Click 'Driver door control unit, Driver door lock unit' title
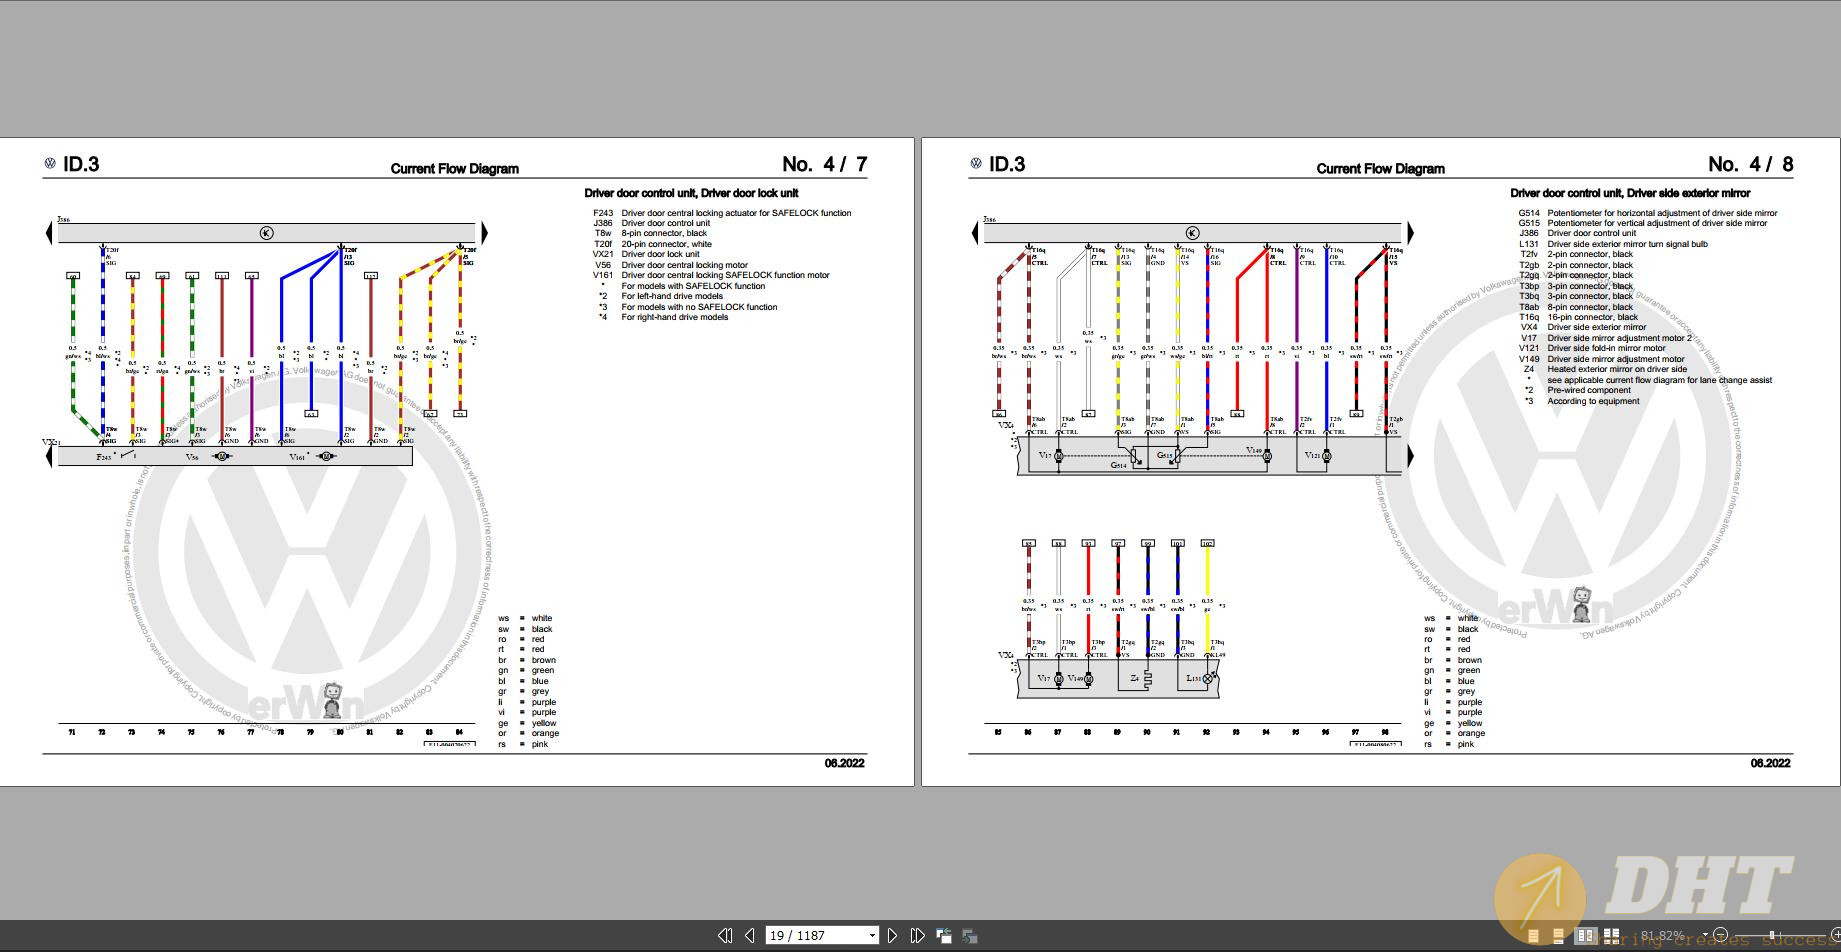Image resolution: width=1841 pixels, height=952 pixels. (x=691, y=193)
